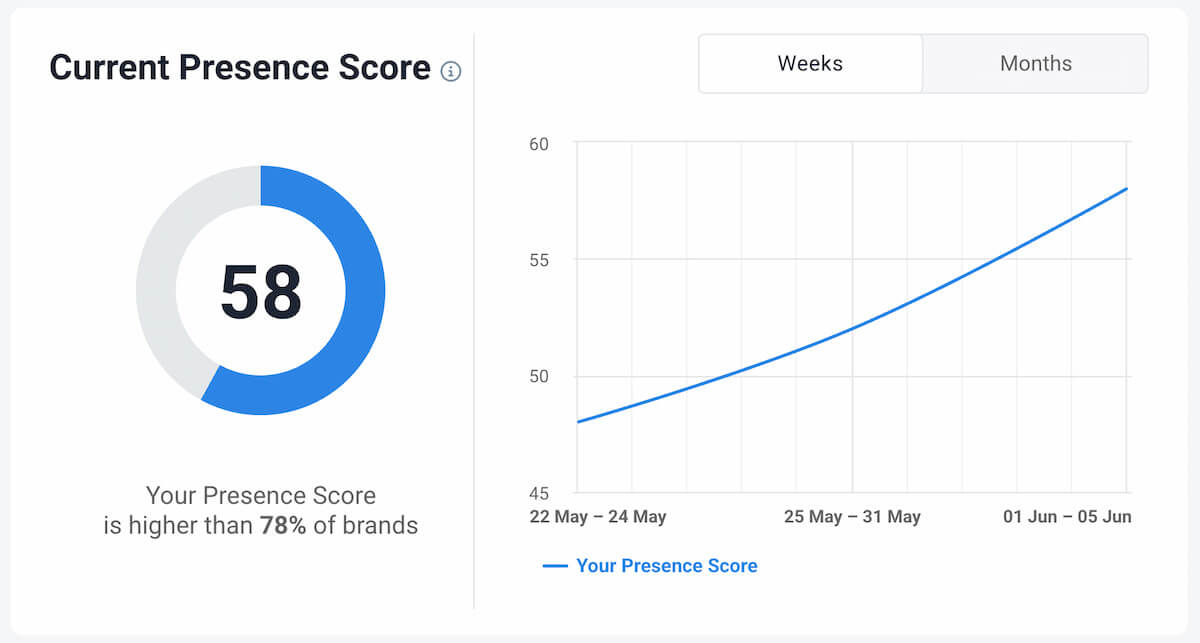
Task: Click the 60 gridline value on the y-axis
Action: tap(540, 144)
